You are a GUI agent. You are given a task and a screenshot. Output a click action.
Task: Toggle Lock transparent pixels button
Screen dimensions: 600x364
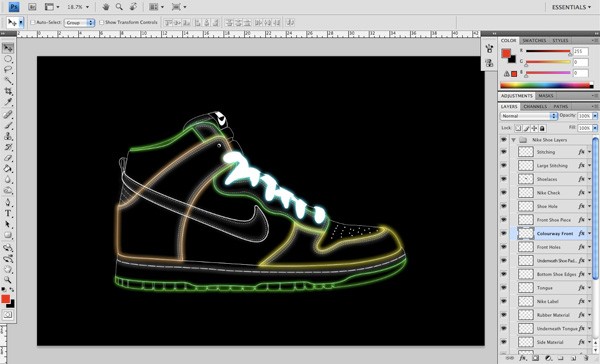click(518, 128)
